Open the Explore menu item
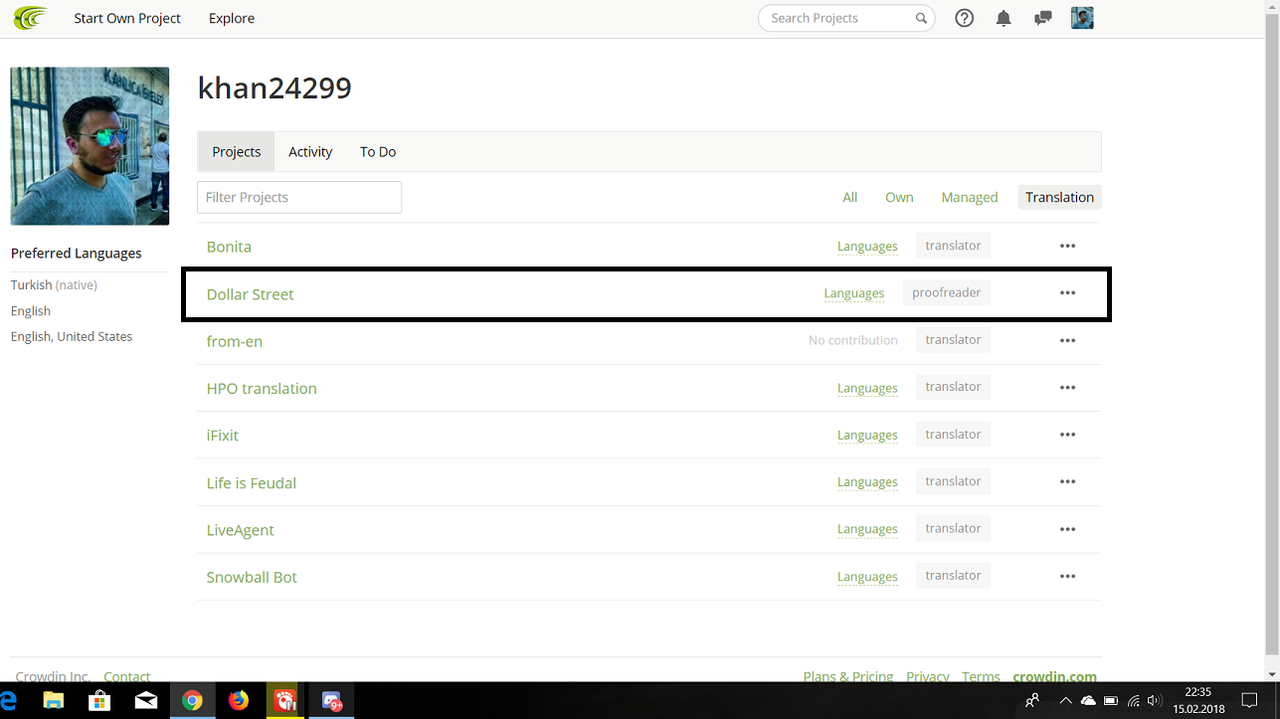This screenshot has width=1280, height=719. pyautogui.click(x=232, y=18)
